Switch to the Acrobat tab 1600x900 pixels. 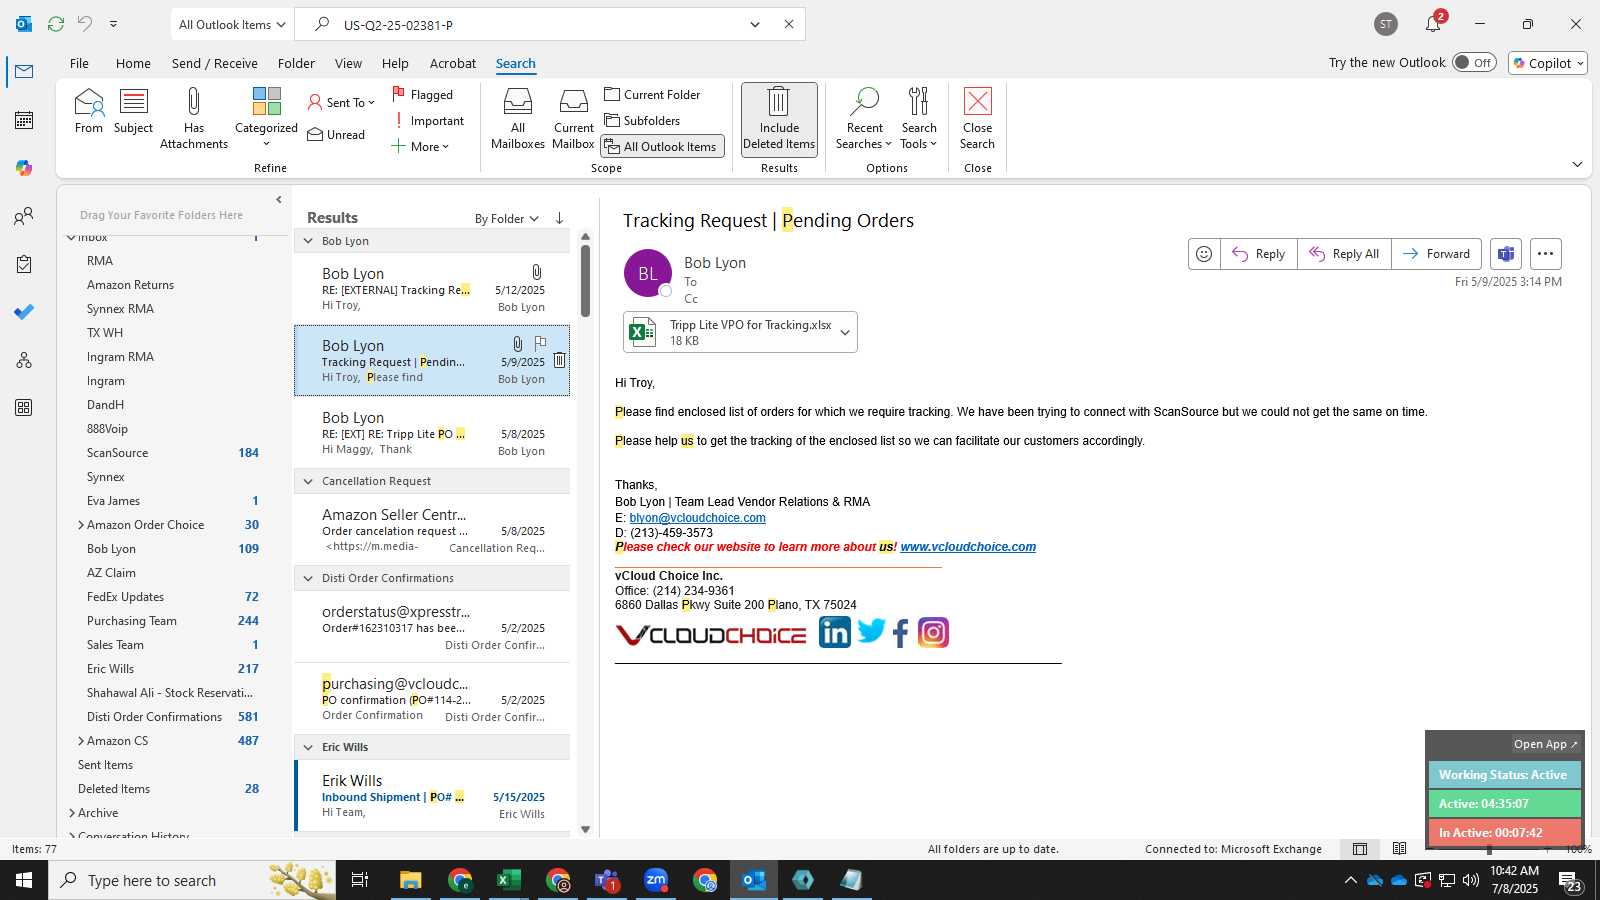(x=452, y=63)
